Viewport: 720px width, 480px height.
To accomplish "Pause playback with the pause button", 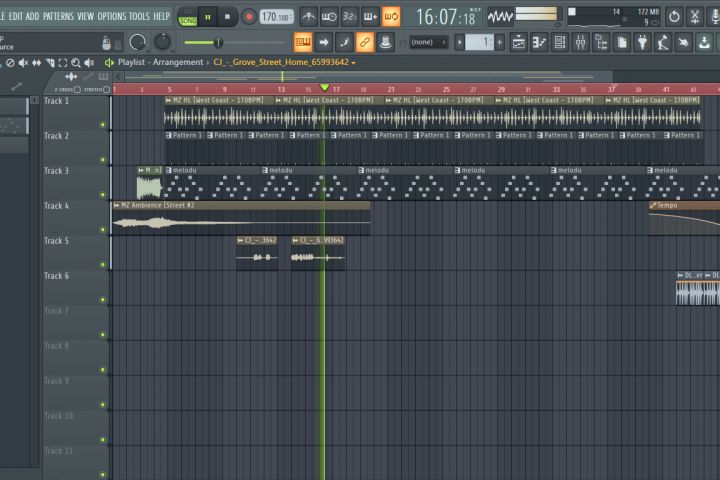I will pyautogui.click(x=208, y=17).
